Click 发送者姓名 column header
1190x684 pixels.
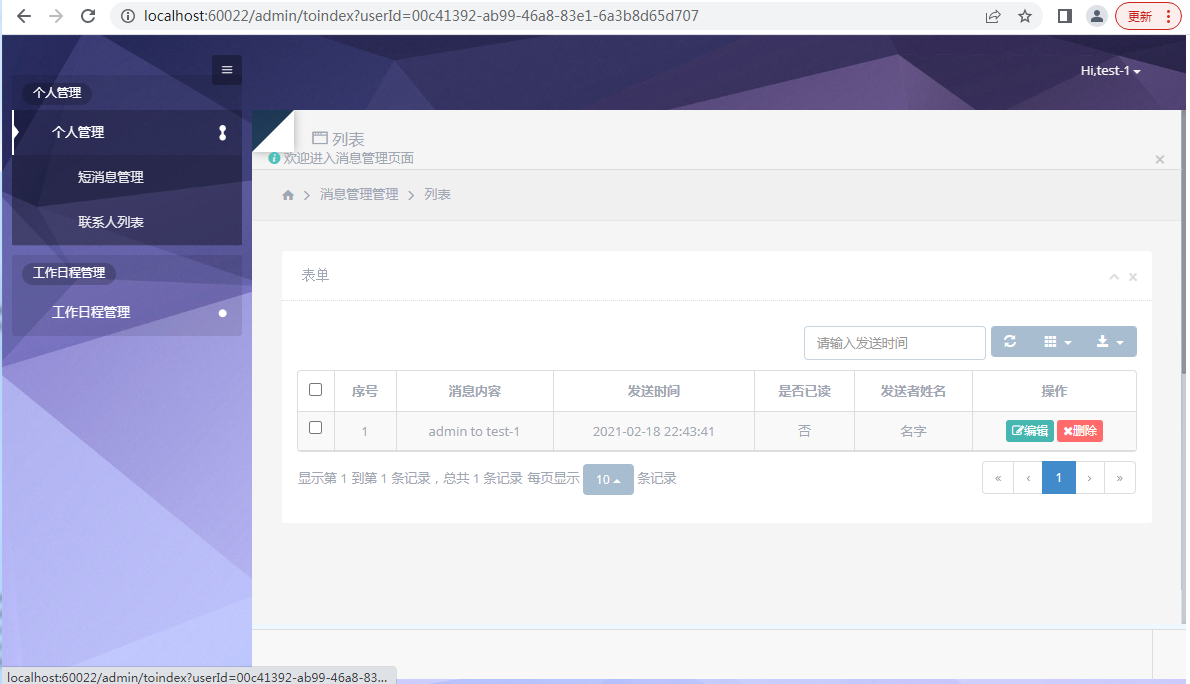tap(913, 391)
